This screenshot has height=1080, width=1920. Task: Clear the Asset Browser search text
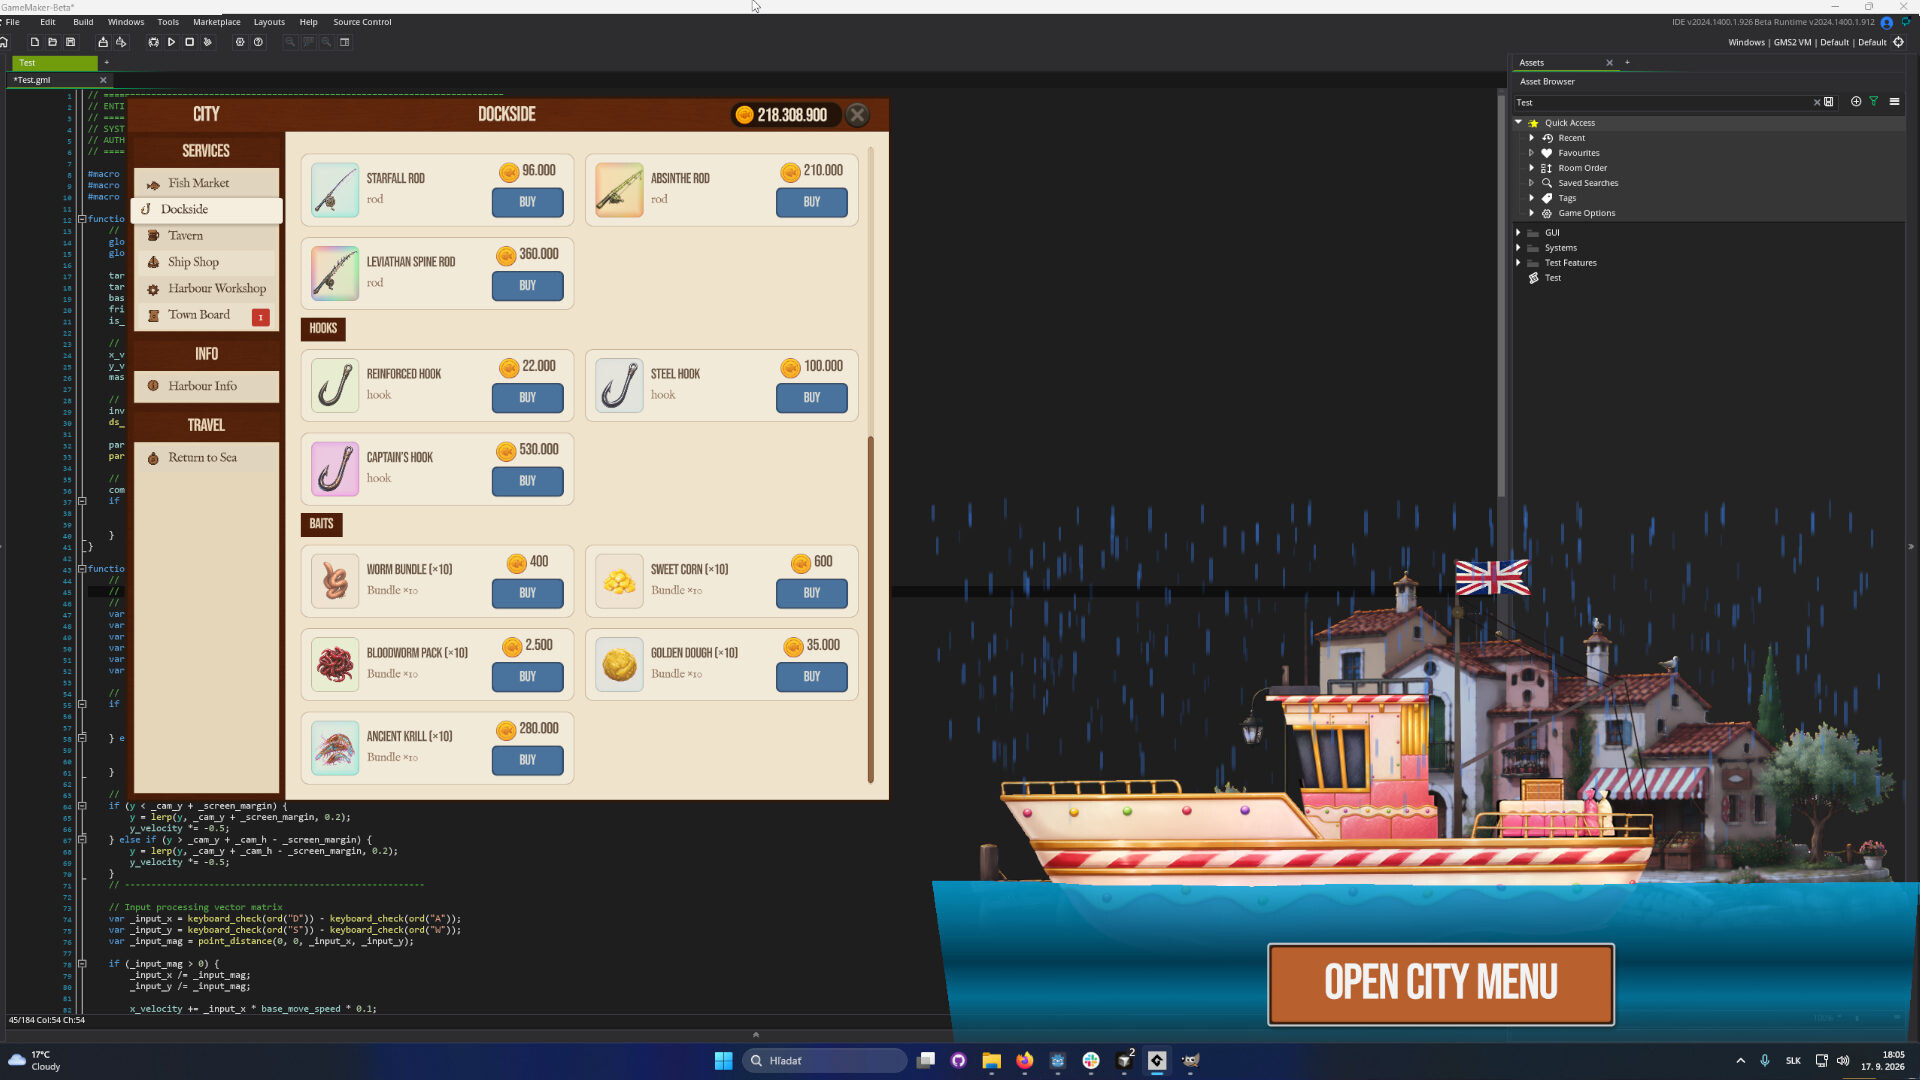[1817, 102]
